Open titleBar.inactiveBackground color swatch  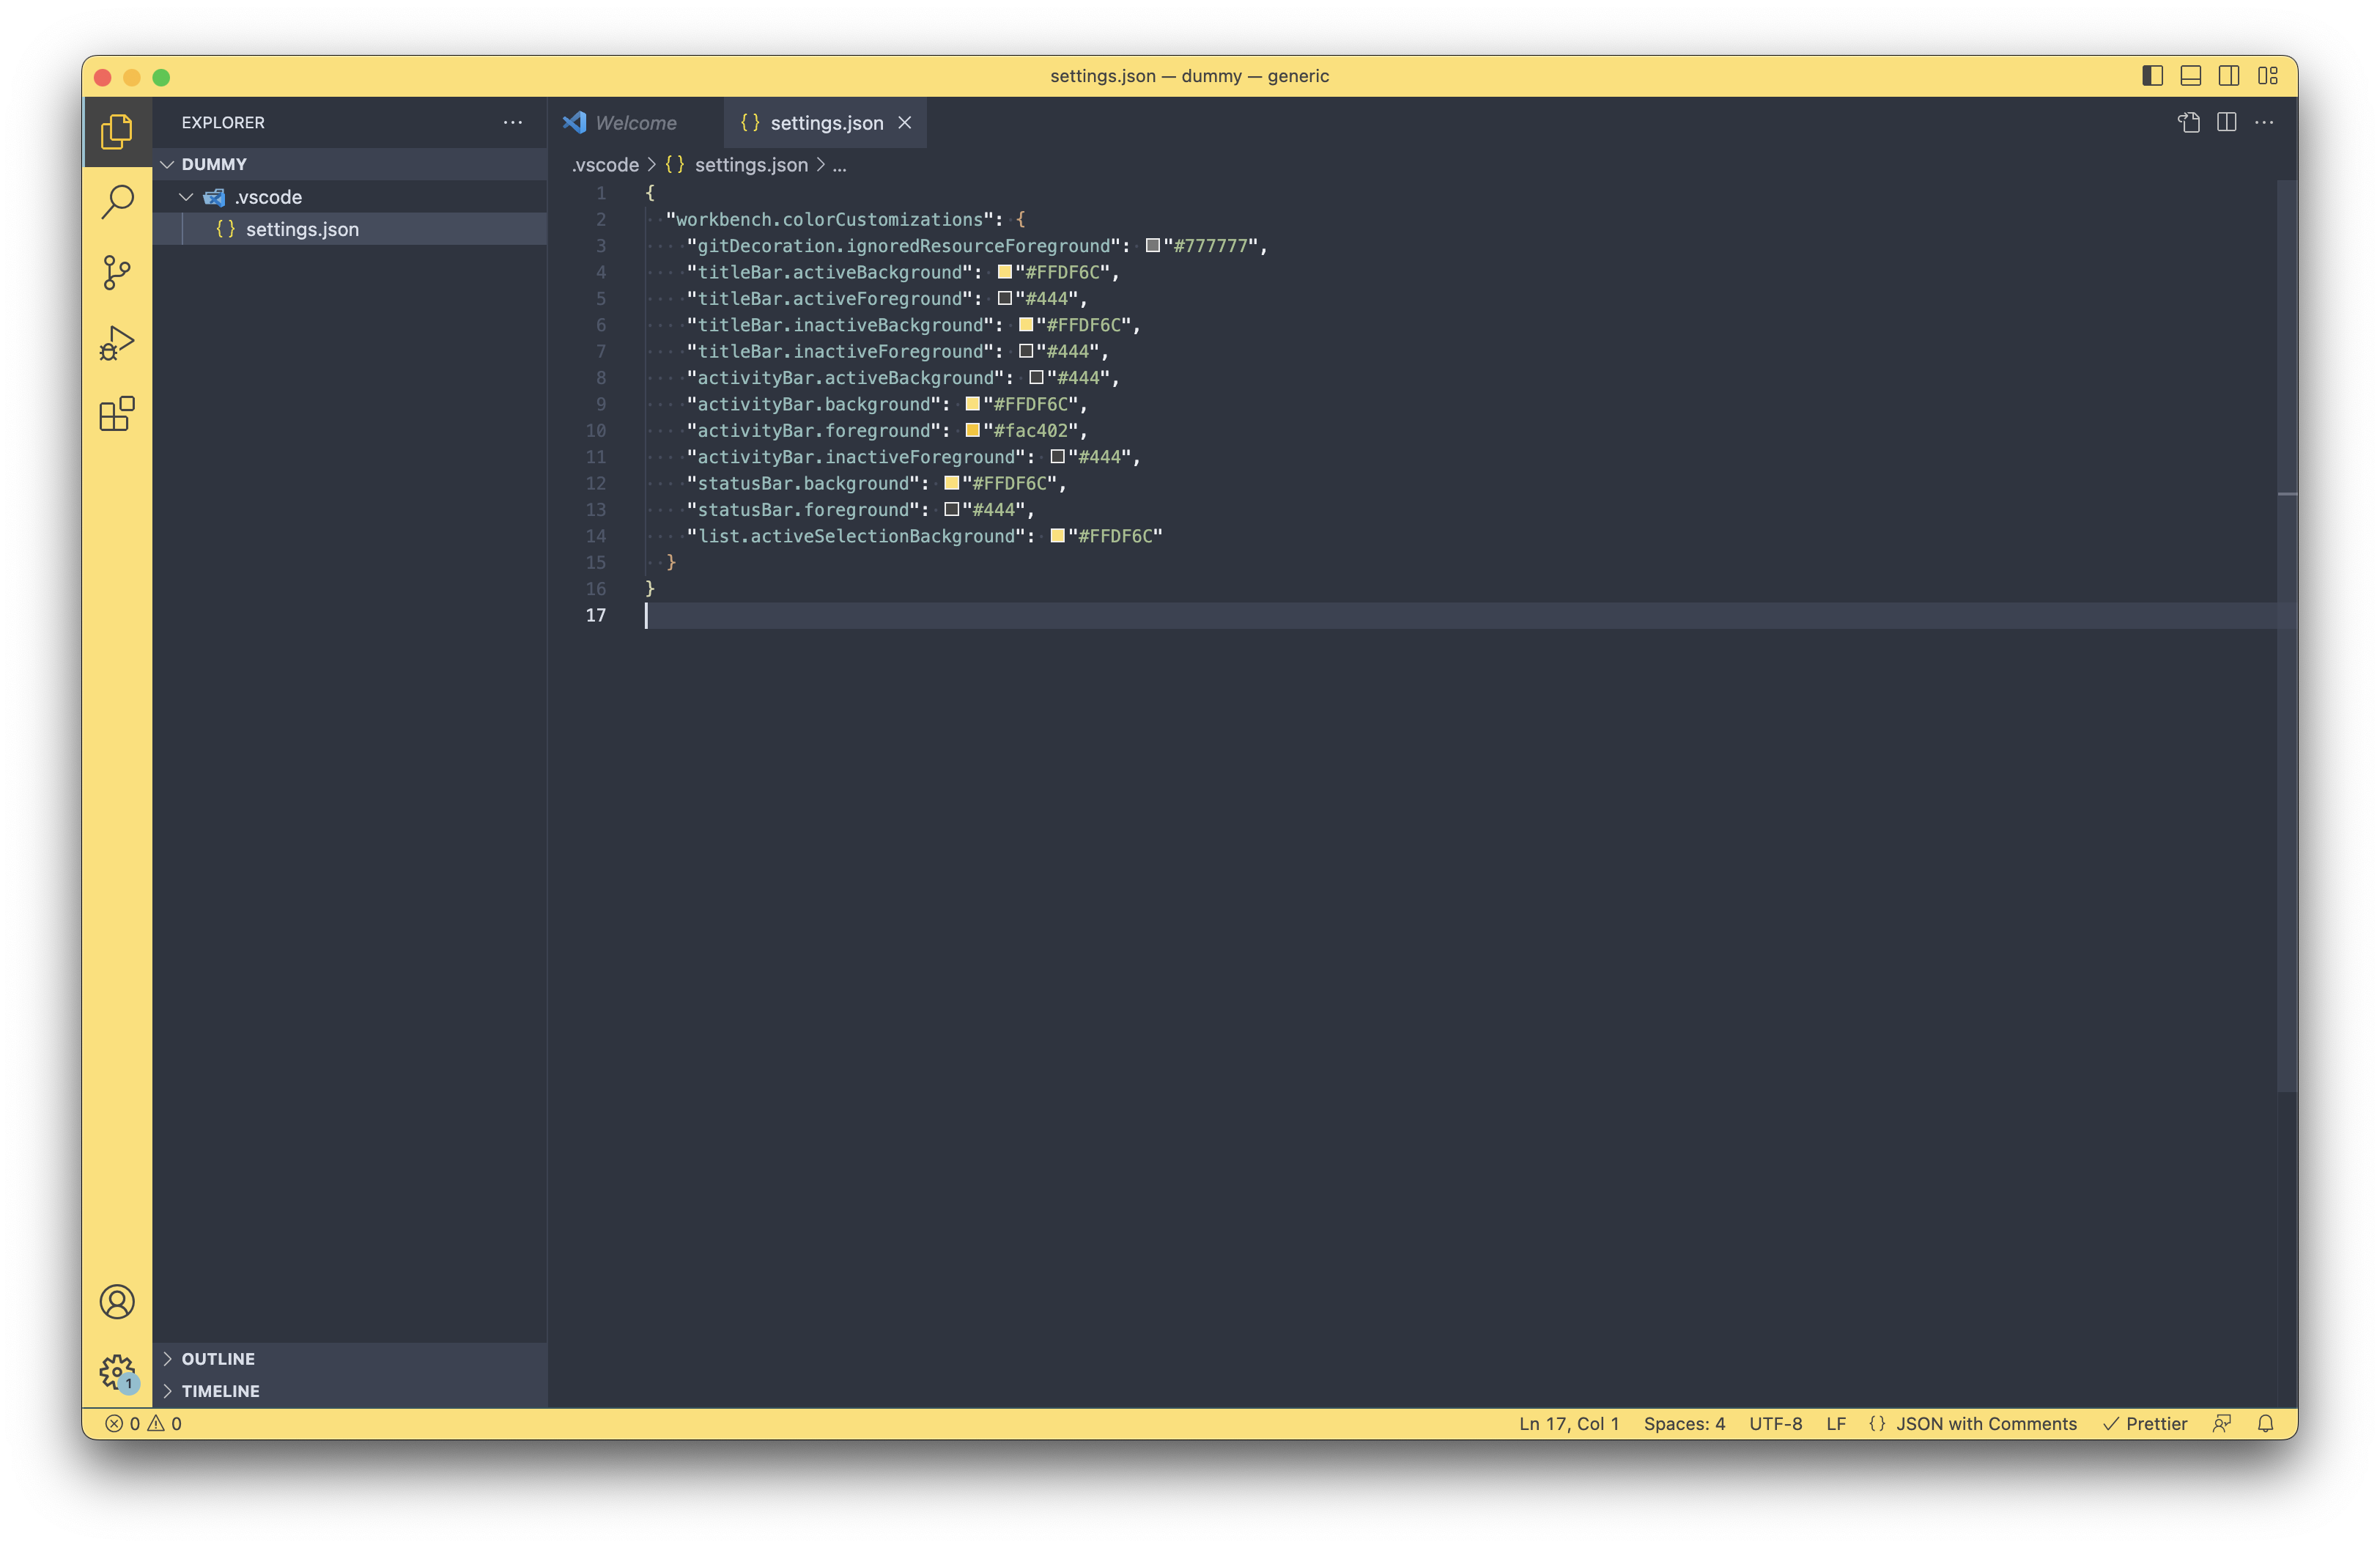coord(1025,325)
